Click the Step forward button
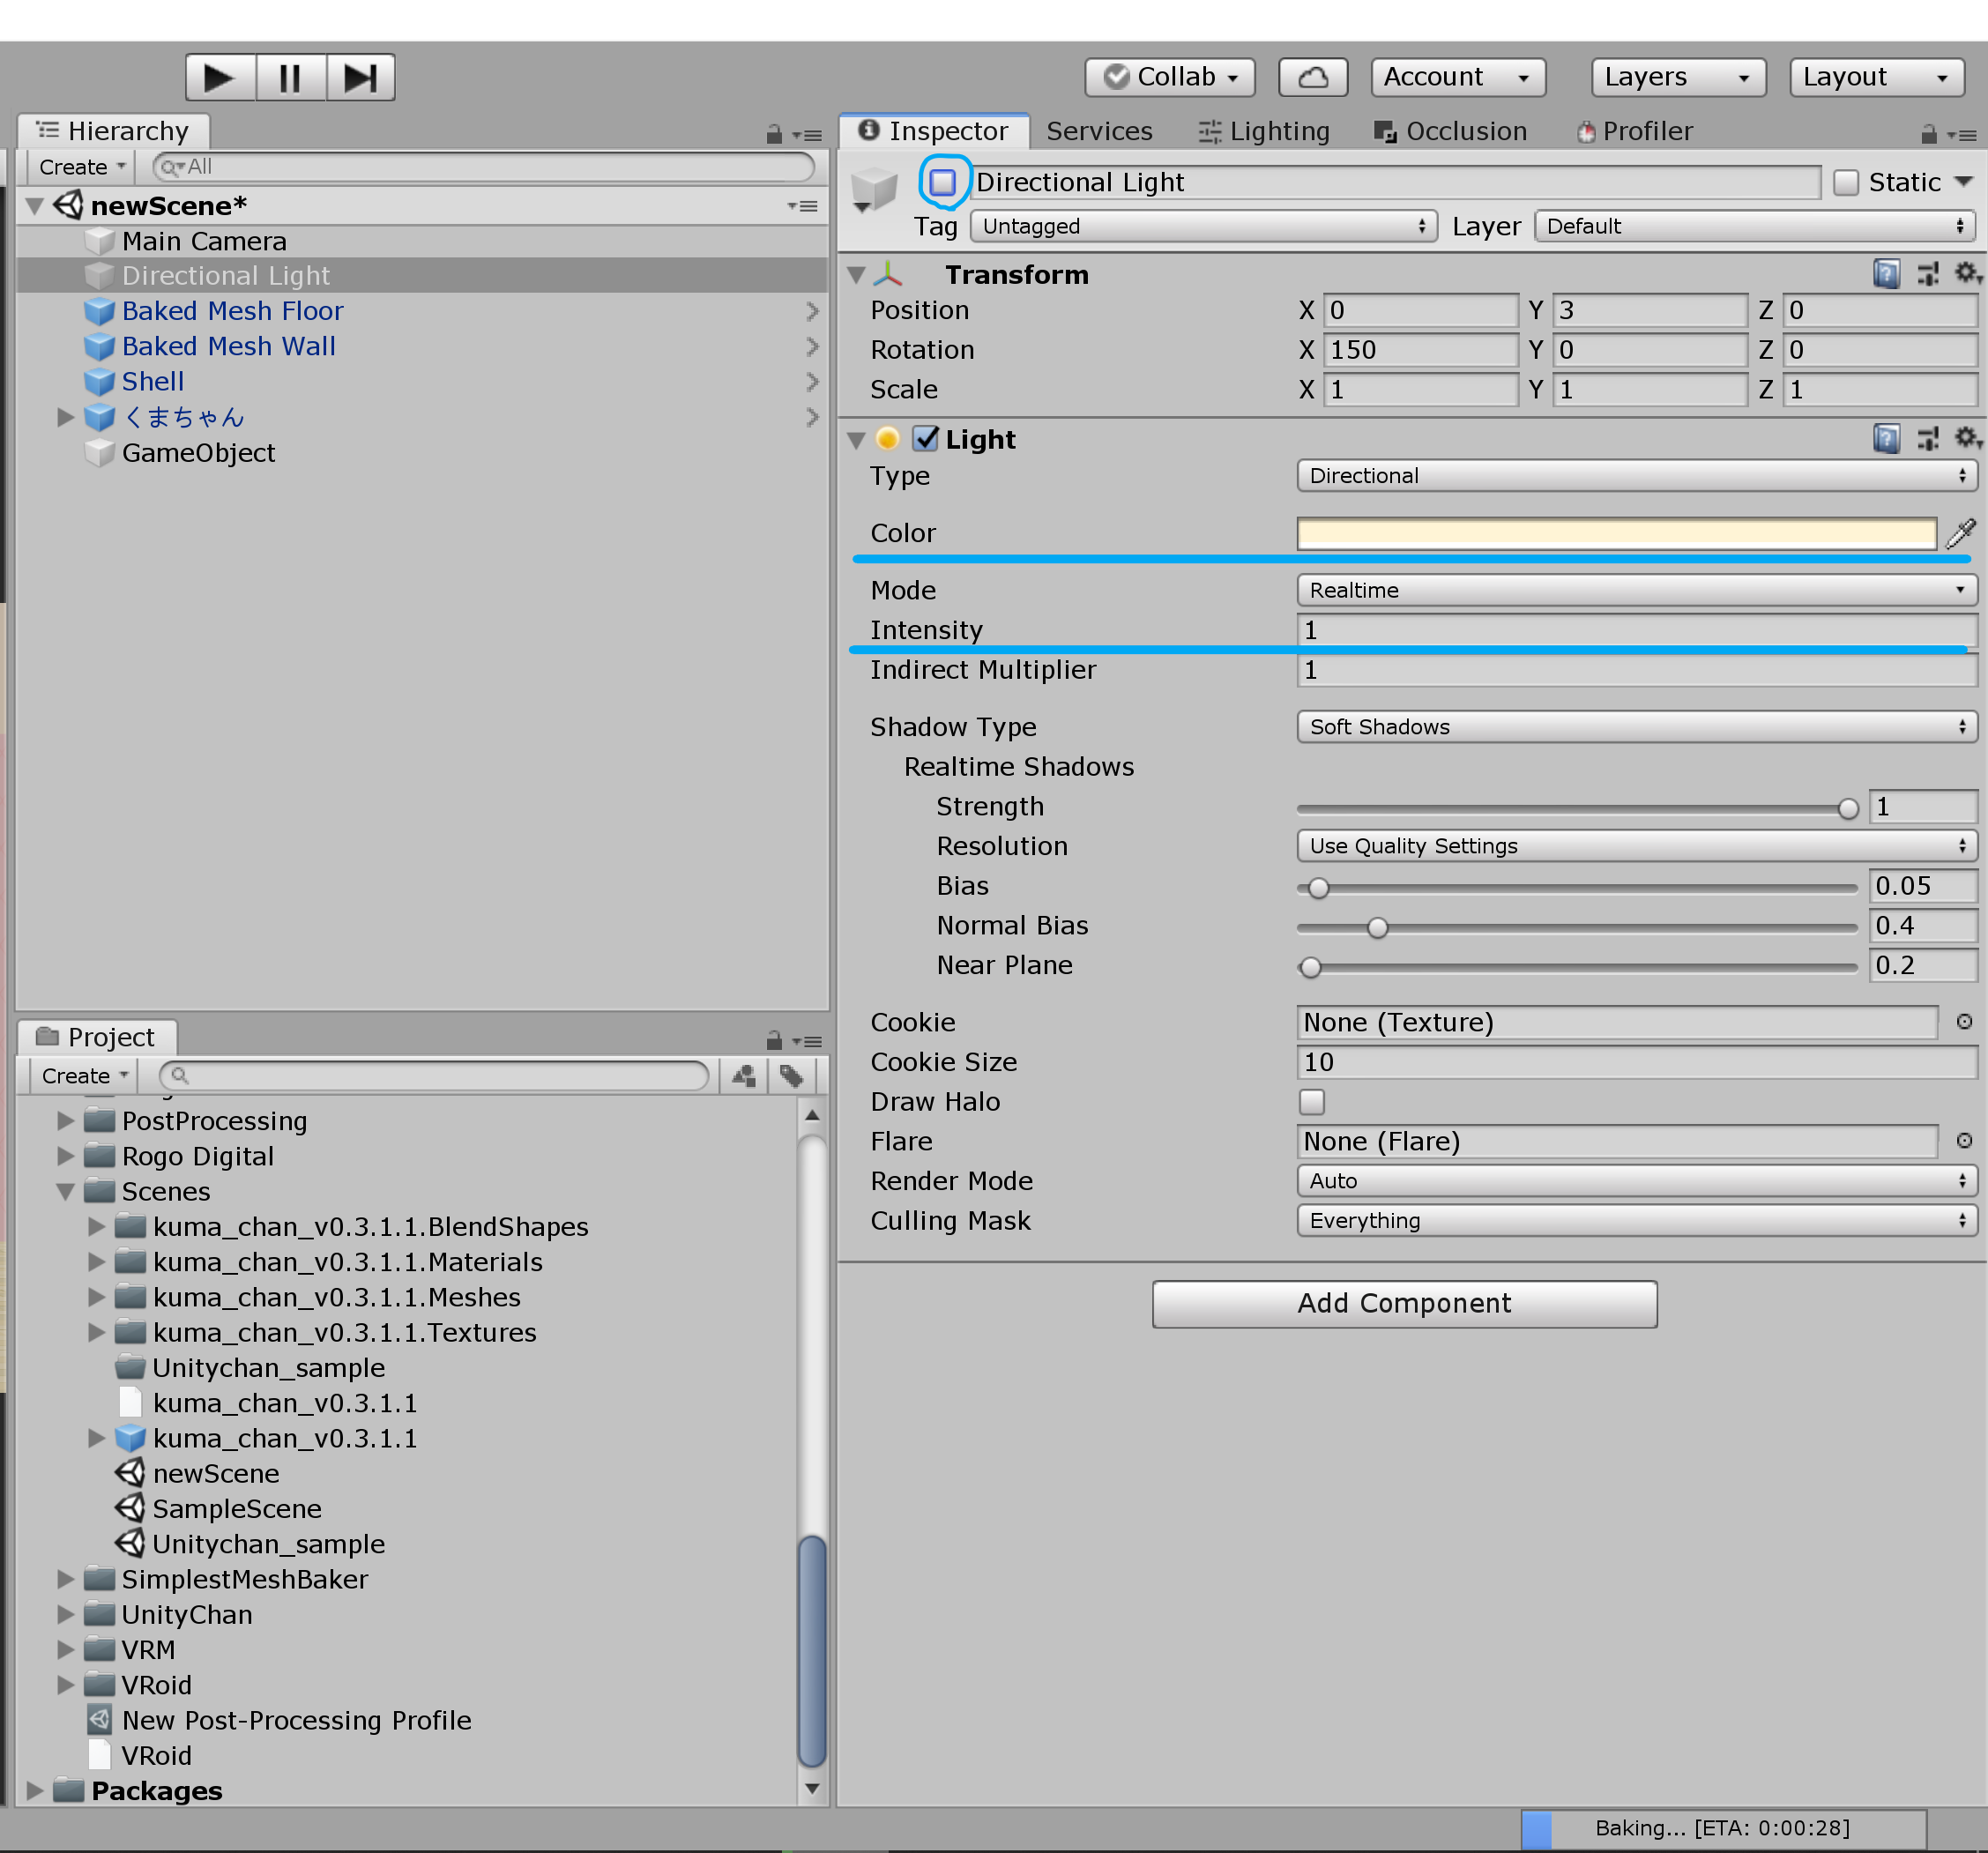This screenshot has height=1853, width=1988. (360, 78)
